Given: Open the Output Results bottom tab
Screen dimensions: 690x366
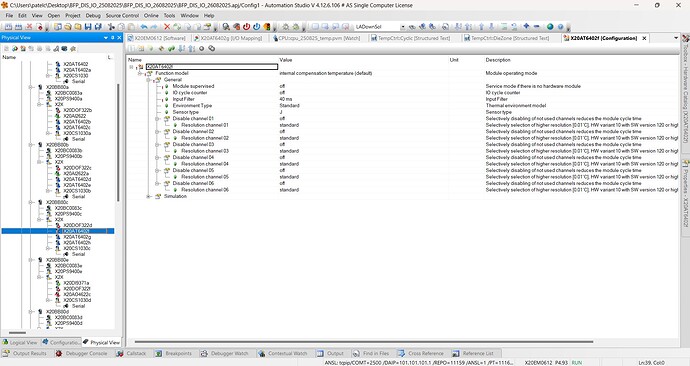Looking at the screenshot, I should (x=25, y=353).
